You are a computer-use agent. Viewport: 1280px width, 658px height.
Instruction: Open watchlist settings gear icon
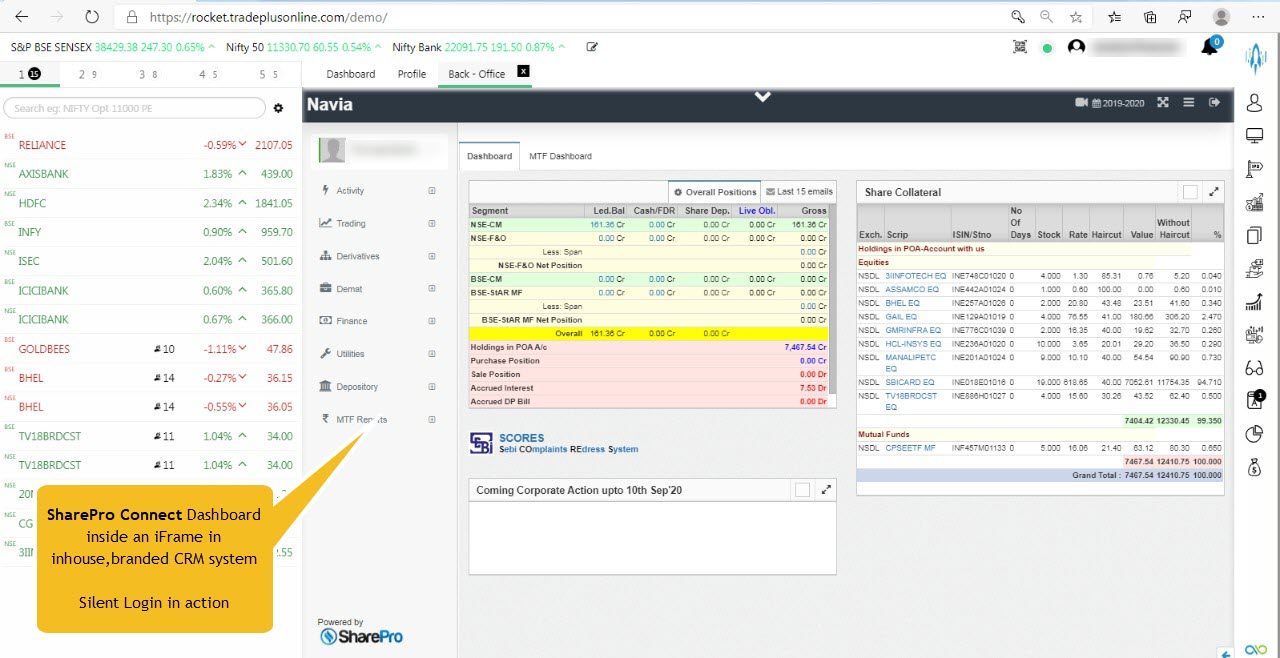click(x=279, y=108)
